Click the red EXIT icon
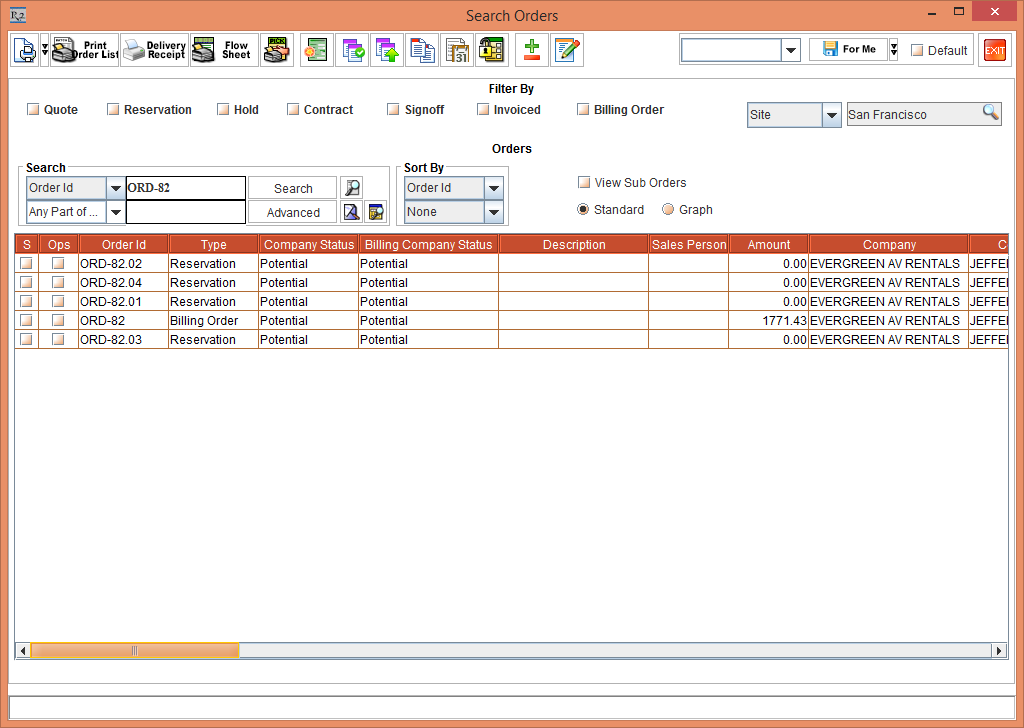1024x728 pixels. 994,50
